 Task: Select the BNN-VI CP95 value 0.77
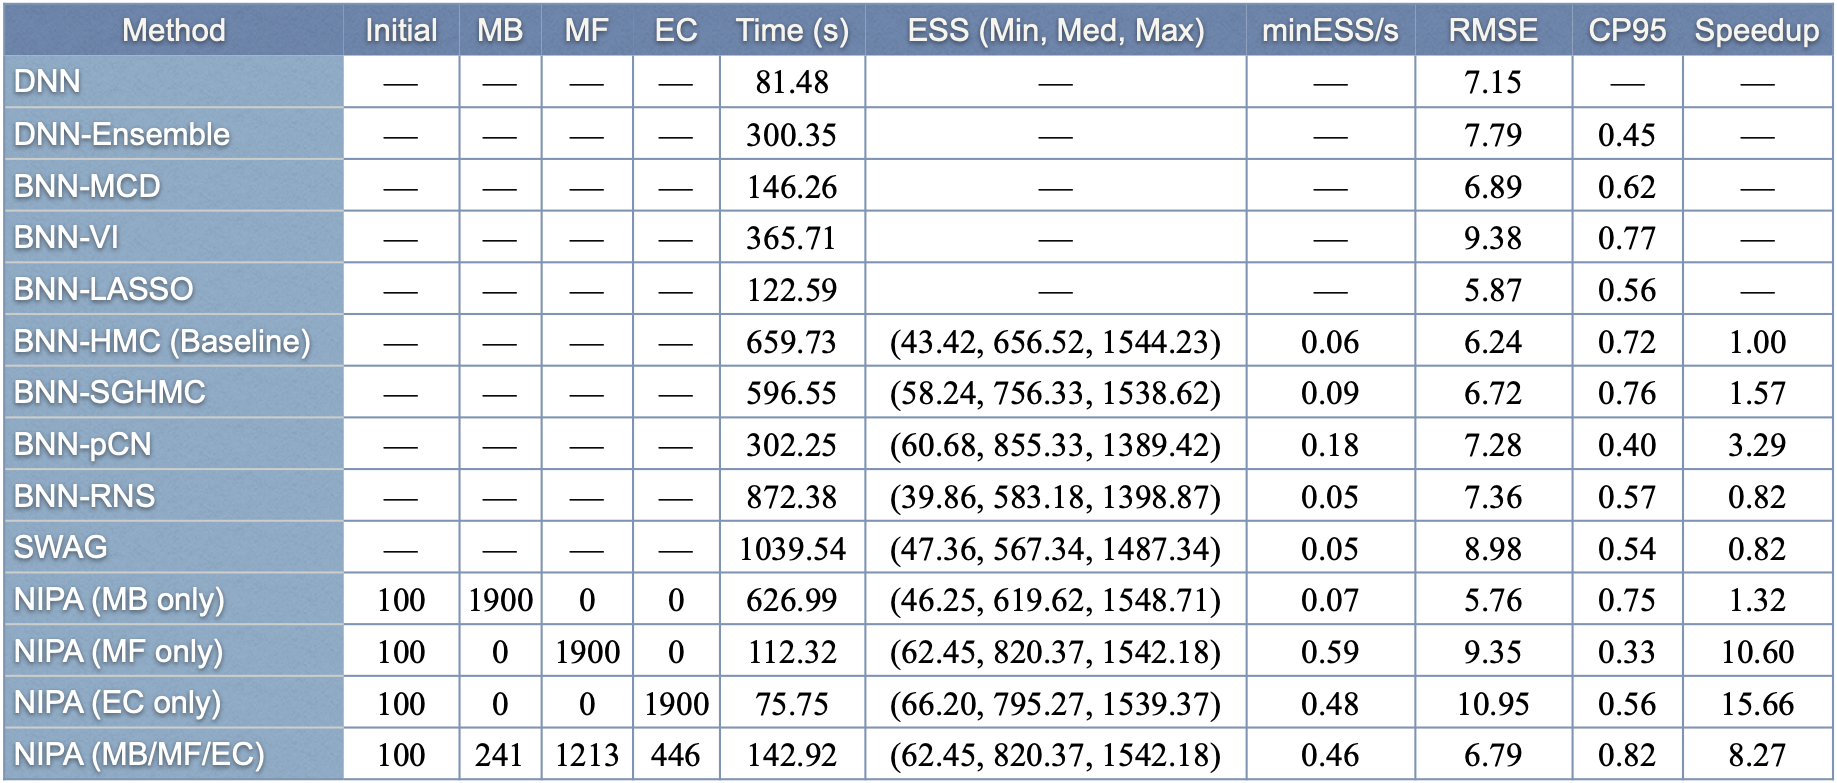[x=1627, y=238]
